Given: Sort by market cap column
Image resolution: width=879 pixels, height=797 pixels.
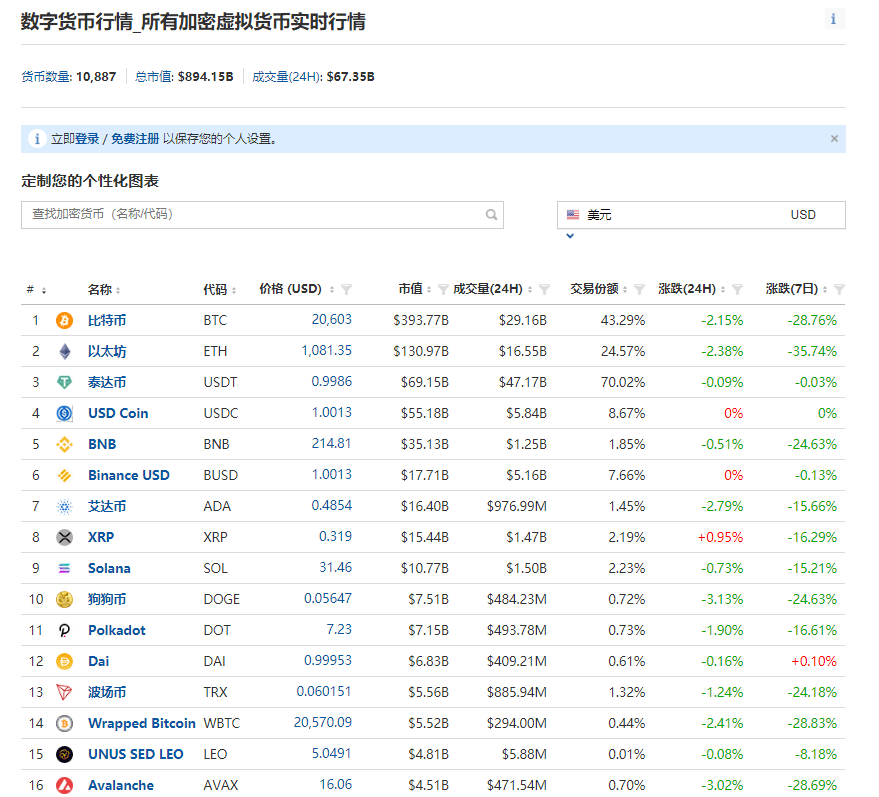Looking at the screenshot, I should (410, 289).
